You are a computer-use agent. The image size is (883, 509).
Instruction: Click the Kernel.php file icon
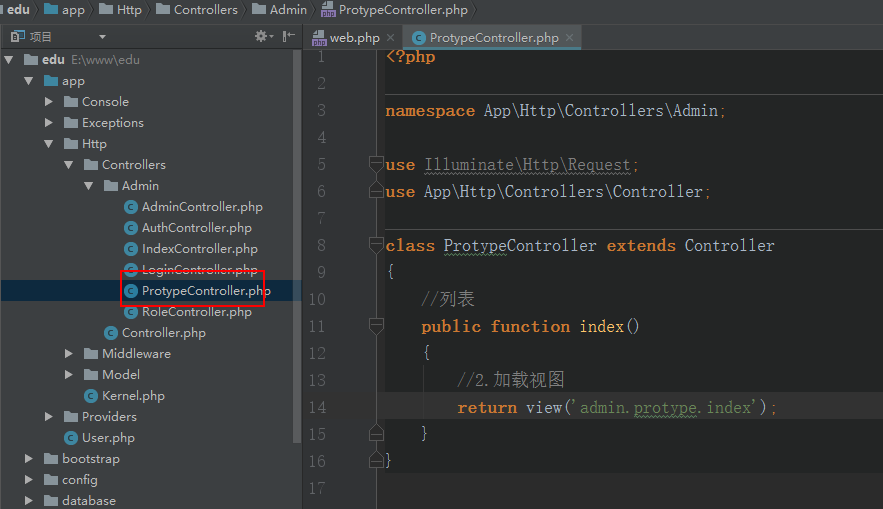tap(90, 396)
